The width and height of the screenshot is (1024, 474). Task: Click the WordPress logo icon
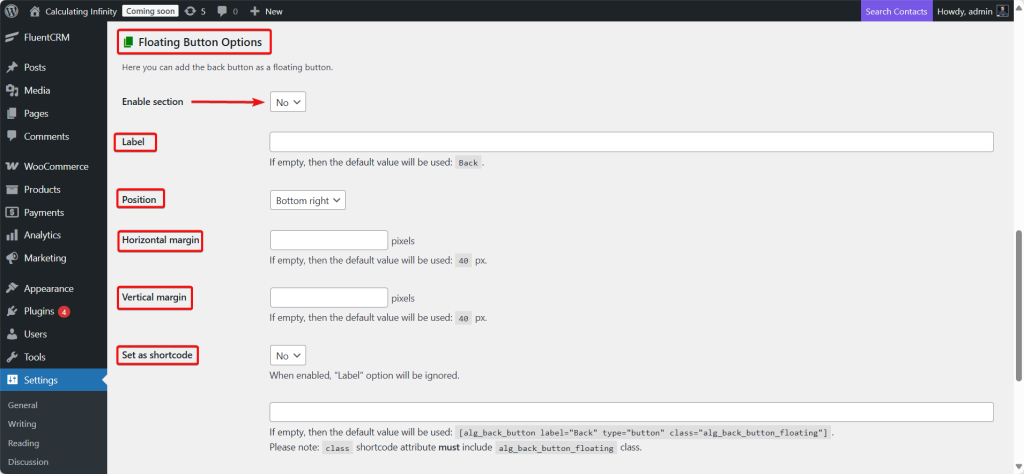[11, 11]
